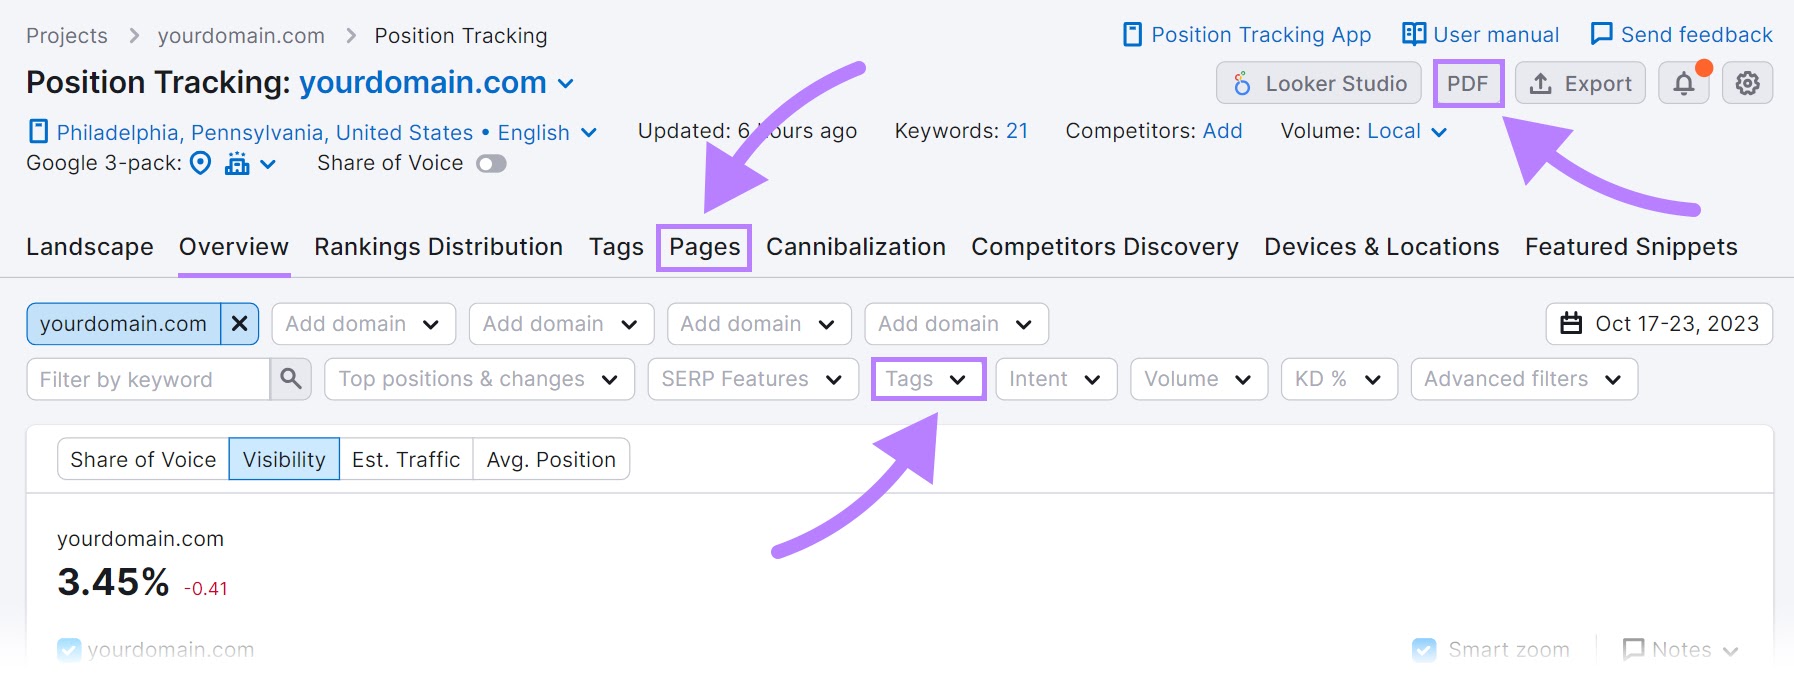Viewport: 1794px width, 682px height.
Task: Switch to the Rankings Distribution tab
Action: pyautogui.click(x=438, y=247)
